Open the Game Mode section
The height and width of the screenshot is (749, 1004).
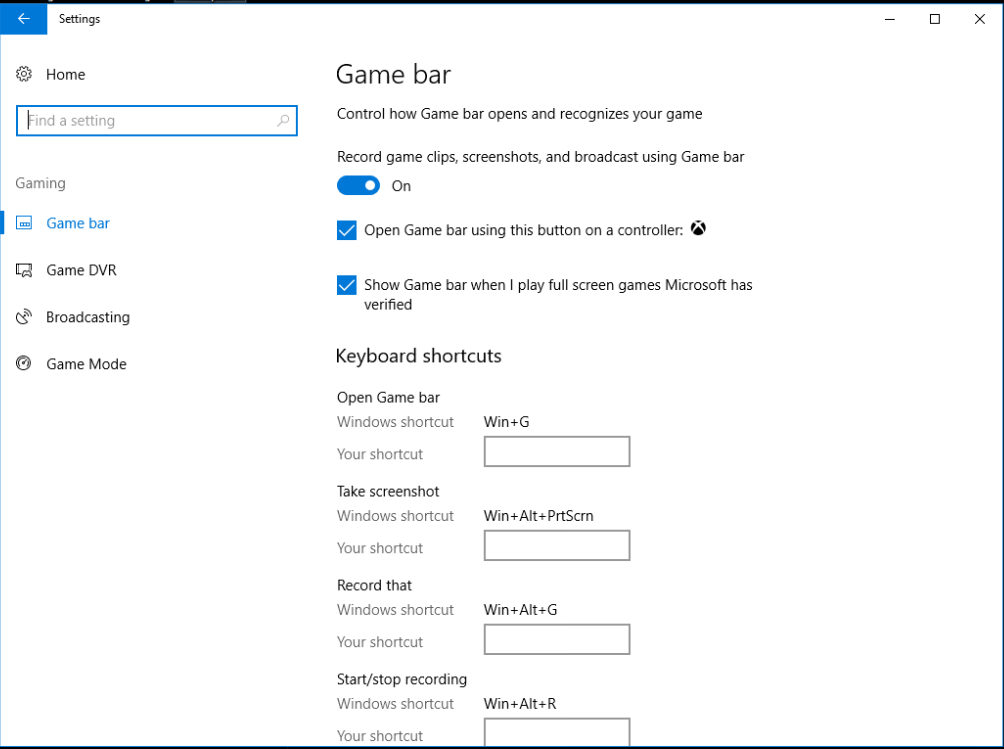[x=86, y=364]
